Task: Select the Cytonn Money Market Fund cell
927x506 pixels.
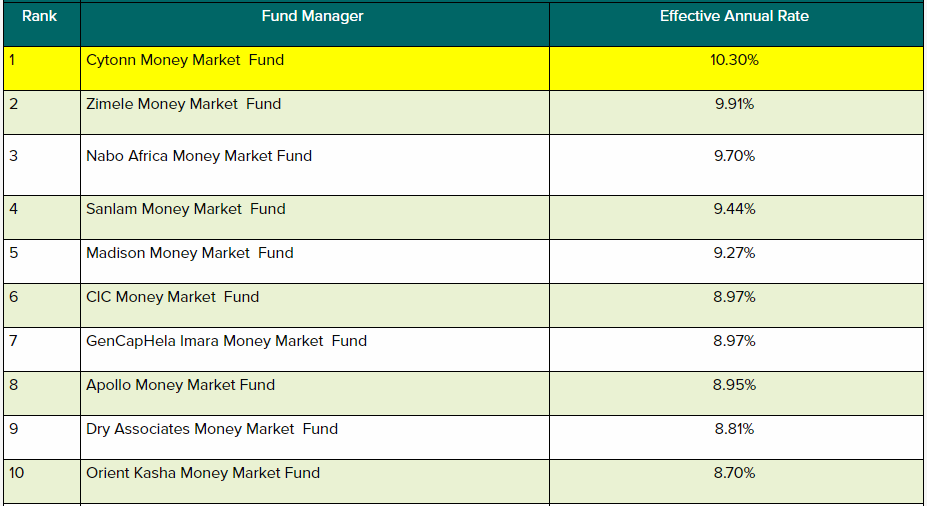Action: [x=185, y=60]
